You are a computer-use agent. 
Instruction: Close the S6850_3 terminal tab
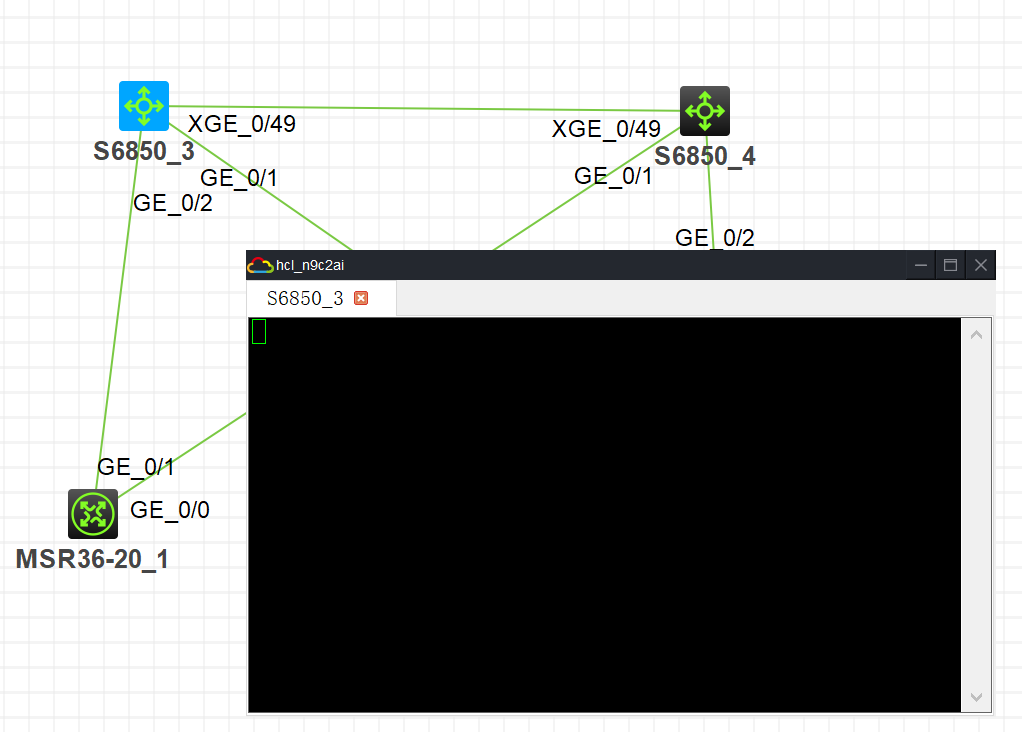[361, 298]
